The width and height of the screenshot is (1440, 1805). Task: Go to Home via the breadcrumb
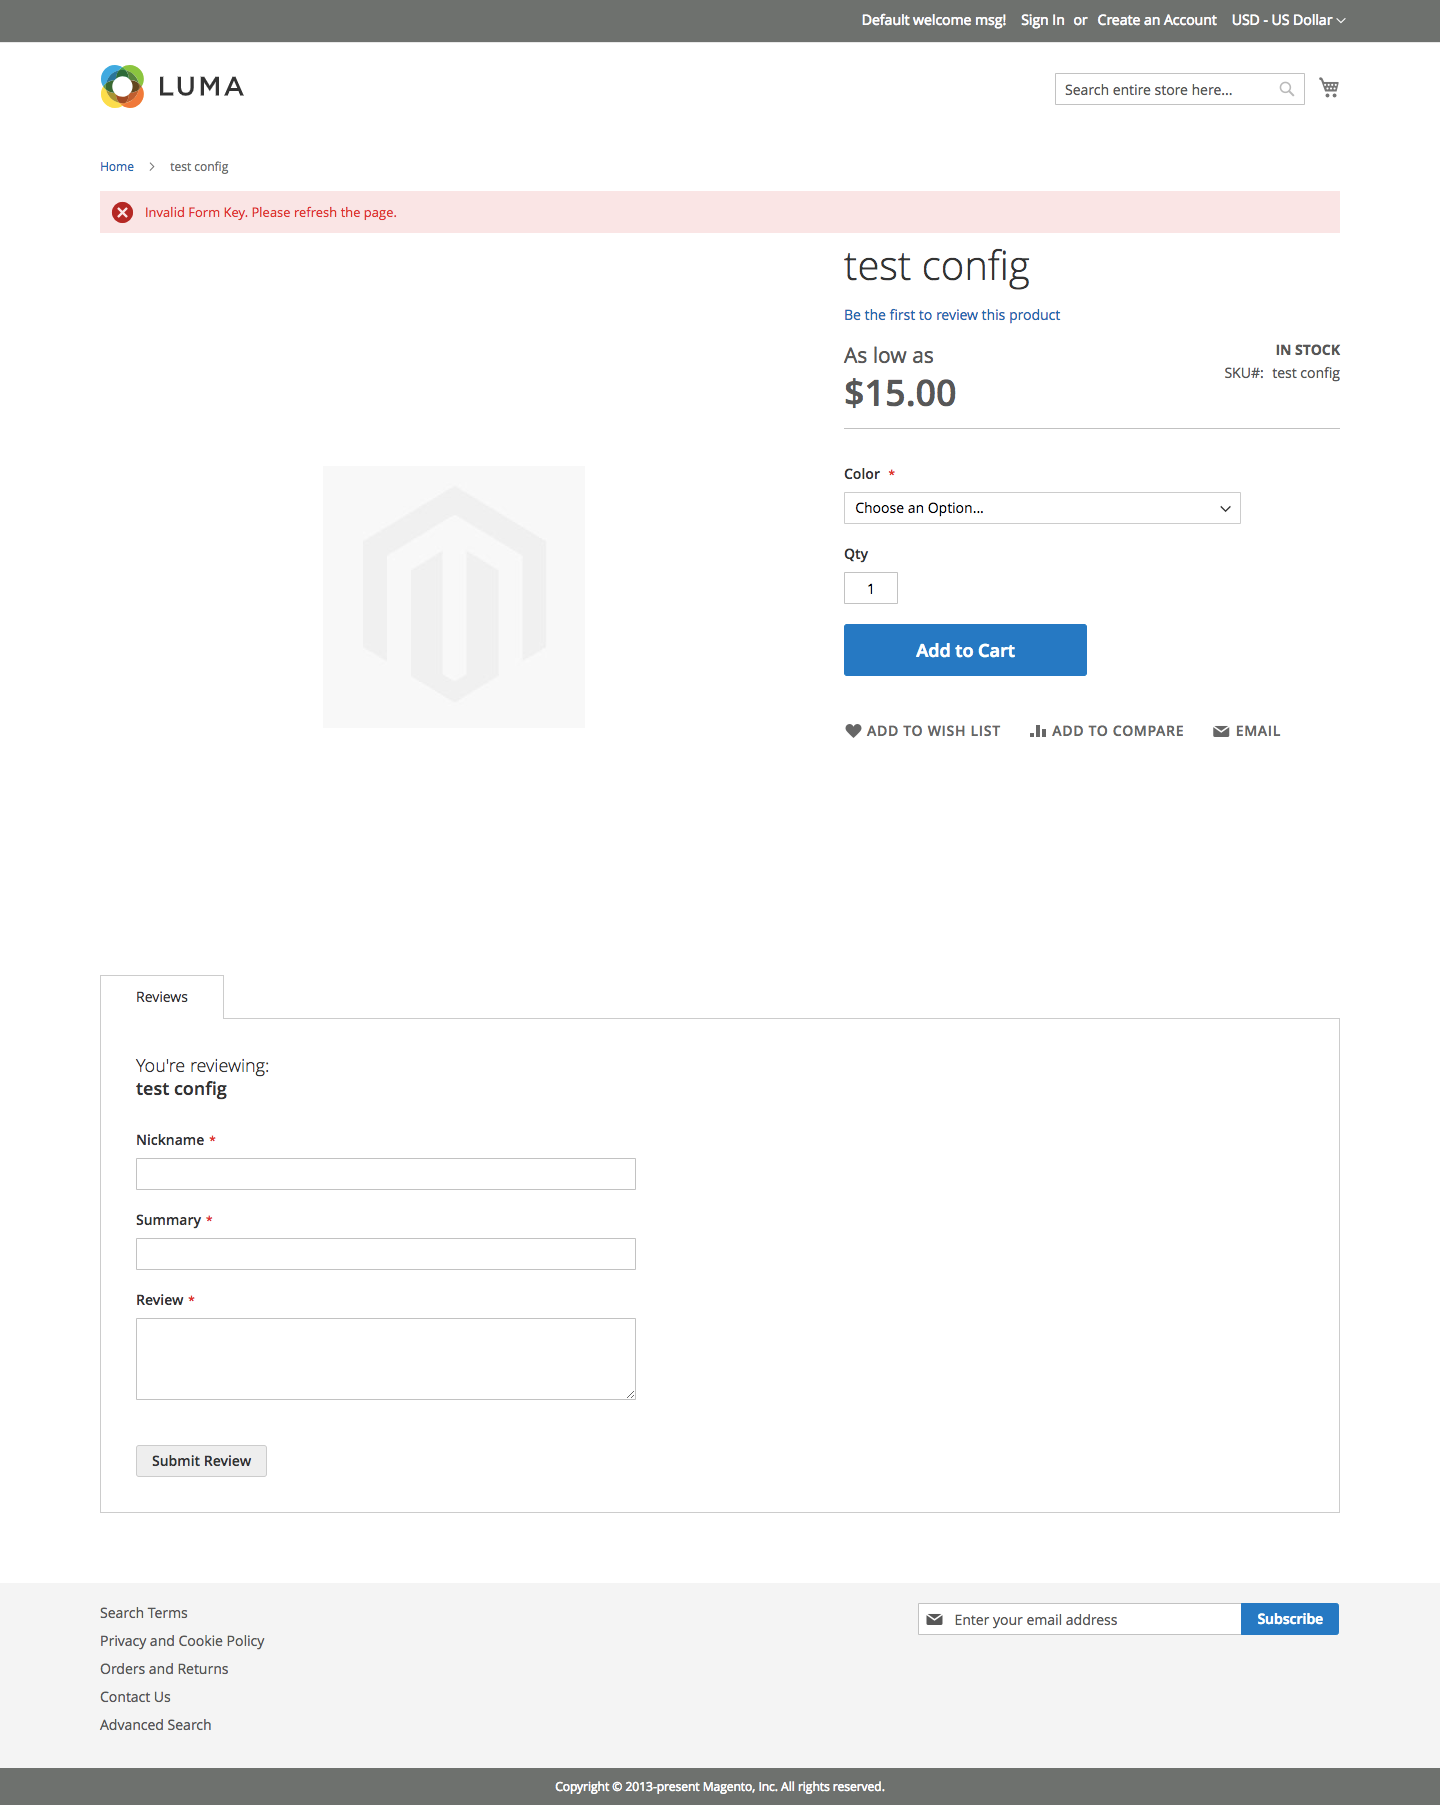(116, 166)
